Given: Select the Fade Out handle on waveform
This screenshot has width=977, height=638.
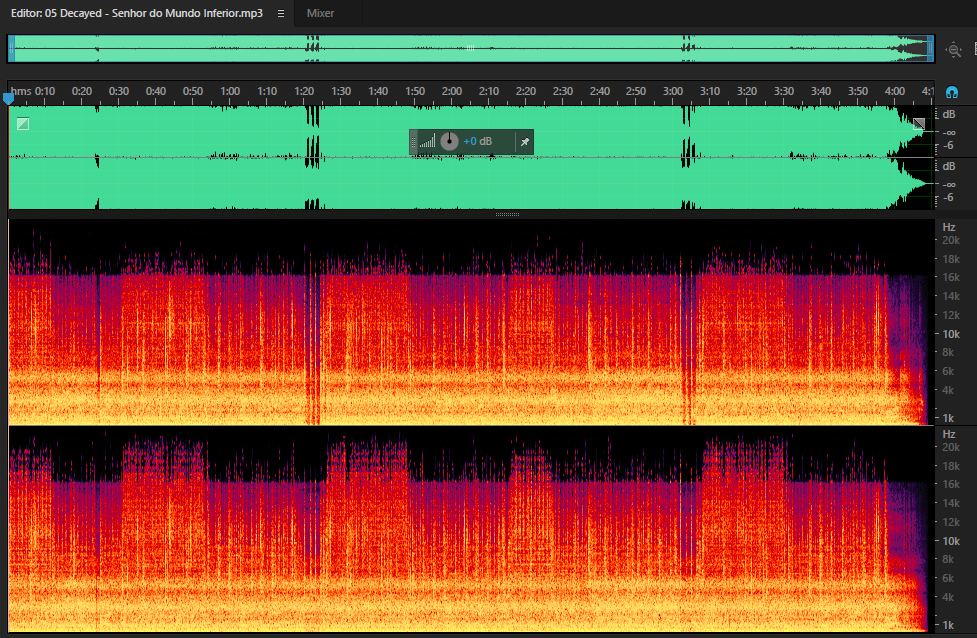Looking at the screenshot, I should tap(919, 123).
